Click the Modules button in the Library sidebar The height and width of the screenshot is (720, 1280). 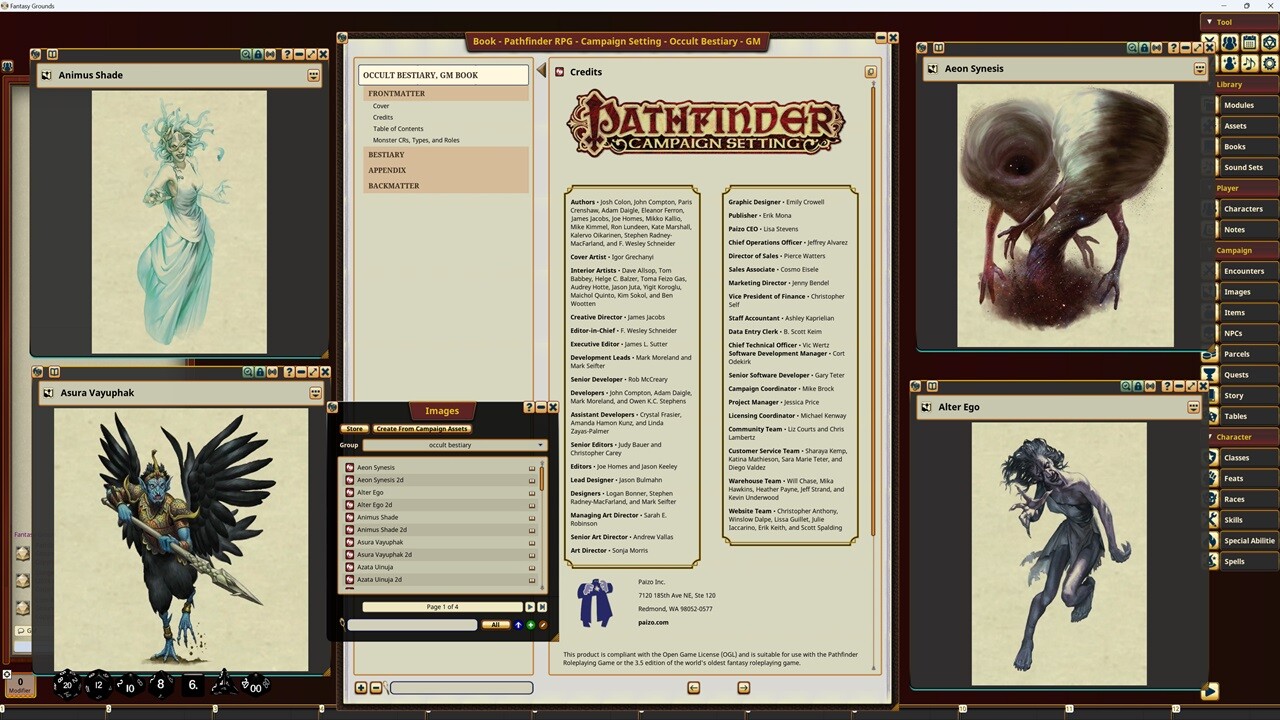point(1239,105)
